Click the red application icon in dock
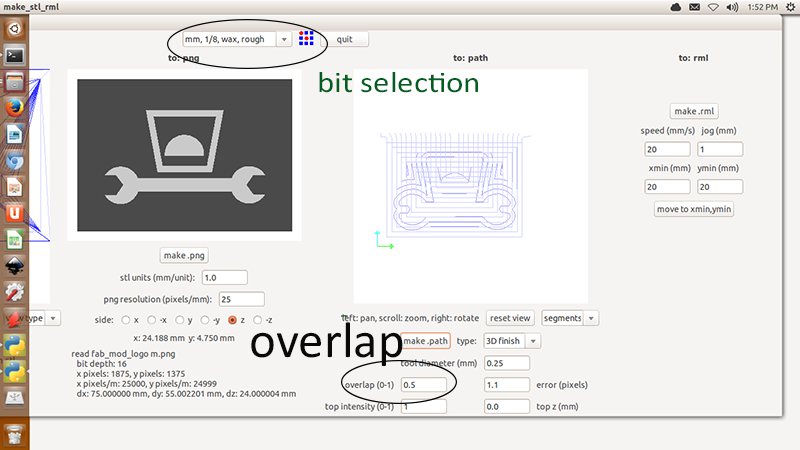Screen dimensions: 800x450 coord(14,319)
